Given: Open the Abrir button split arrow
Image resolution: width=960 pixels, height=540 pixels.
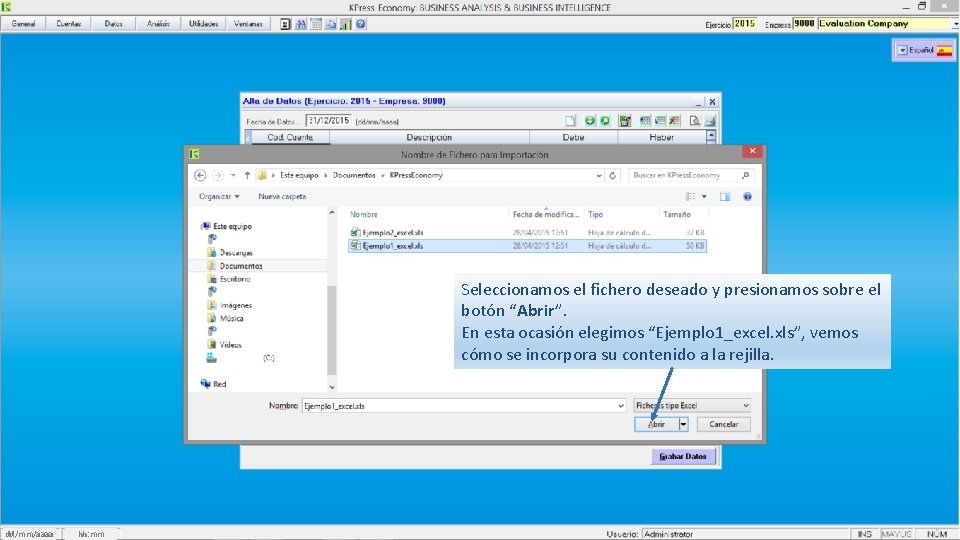Looking at the screenshot, I should (x=683, y=424).
